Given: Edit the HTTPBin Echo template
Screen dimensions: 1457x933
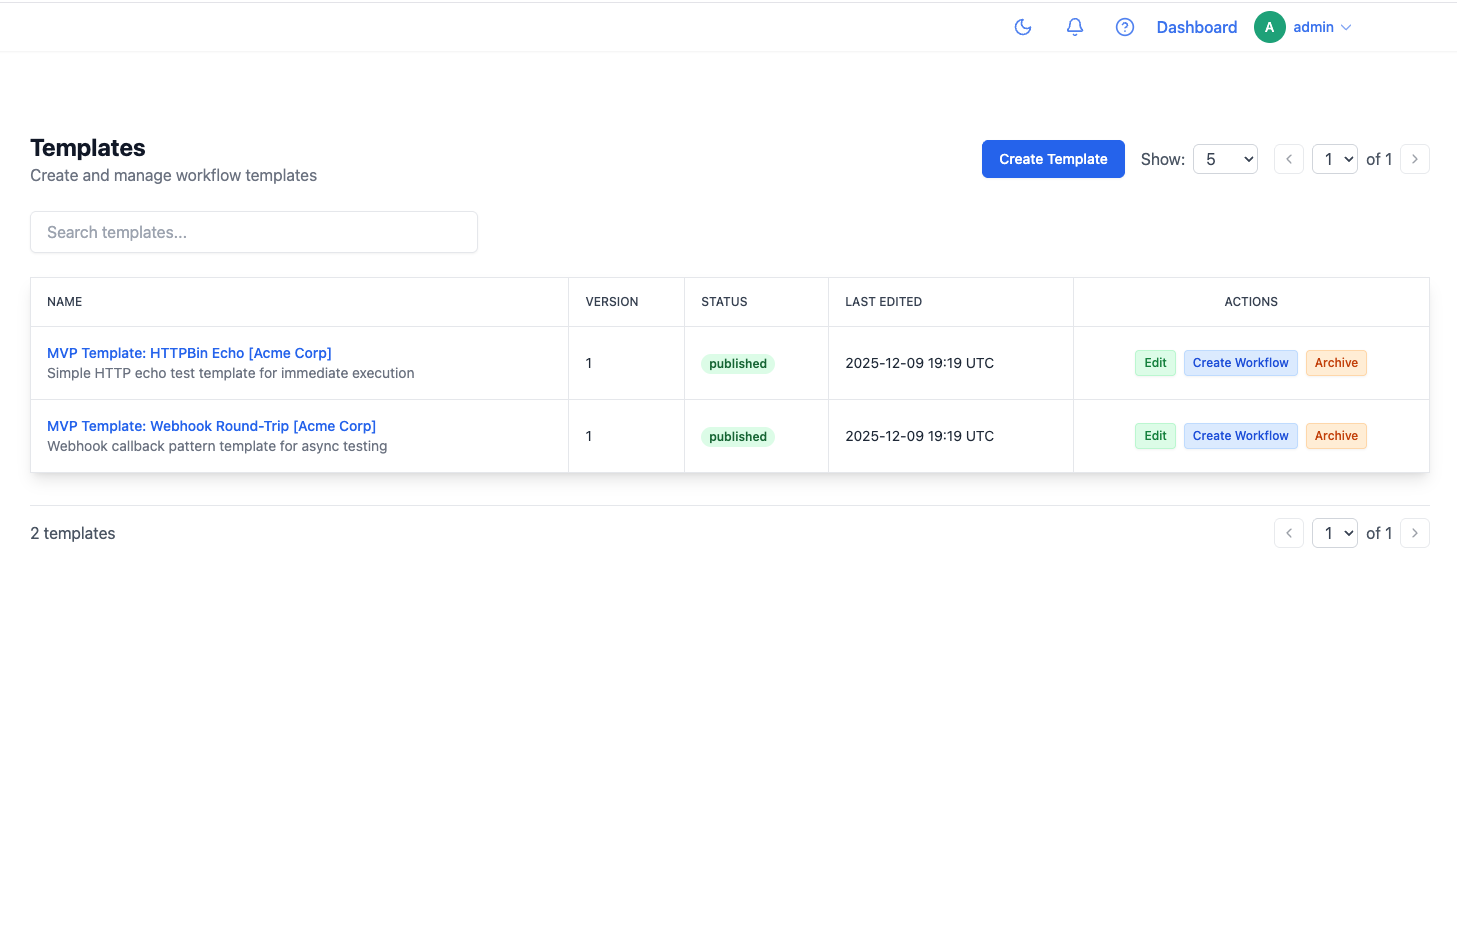Looking at the screenshot, I should pyautogui.click(x=1155, y=363).
